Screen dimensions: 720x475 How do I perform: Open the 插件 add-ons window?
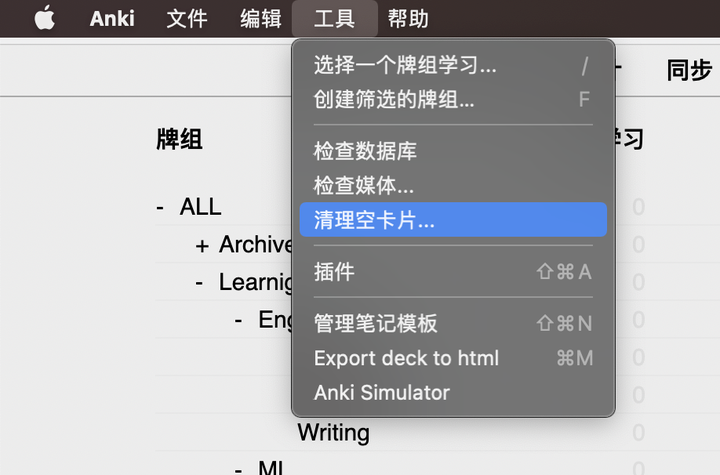[x=334, y=272]
